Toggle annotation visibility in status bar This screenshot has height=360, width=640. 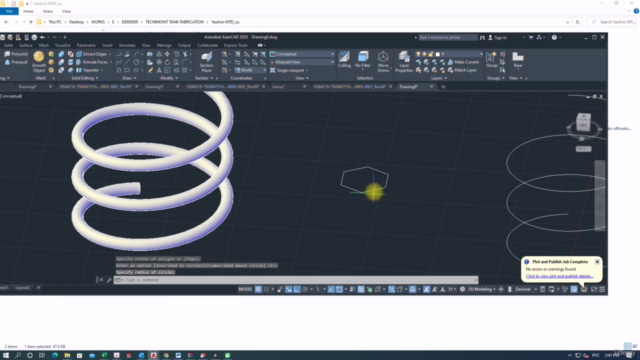[x=427, y=289]
